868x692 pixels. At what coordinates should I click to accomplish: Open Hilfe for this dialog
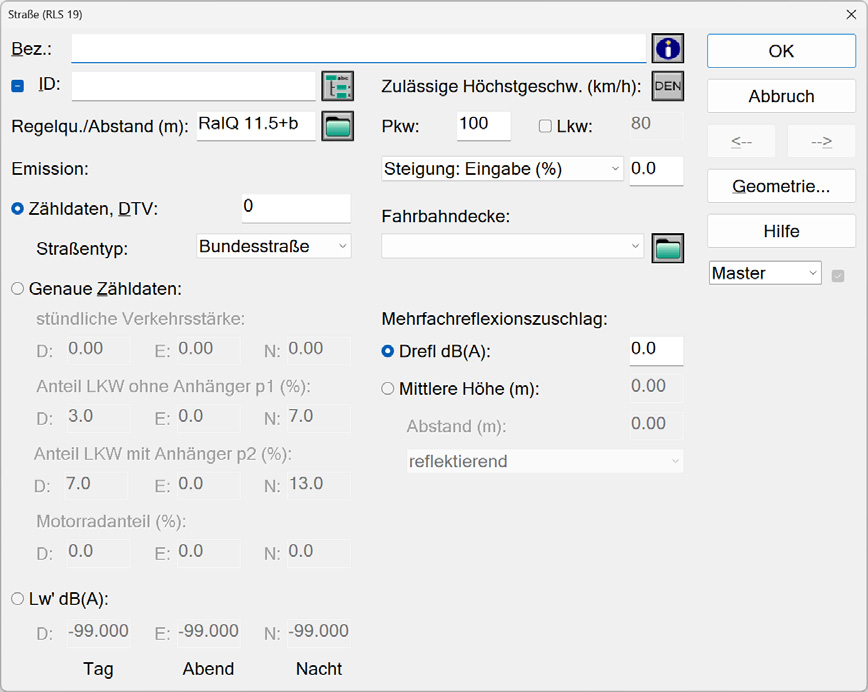point(781,231)
